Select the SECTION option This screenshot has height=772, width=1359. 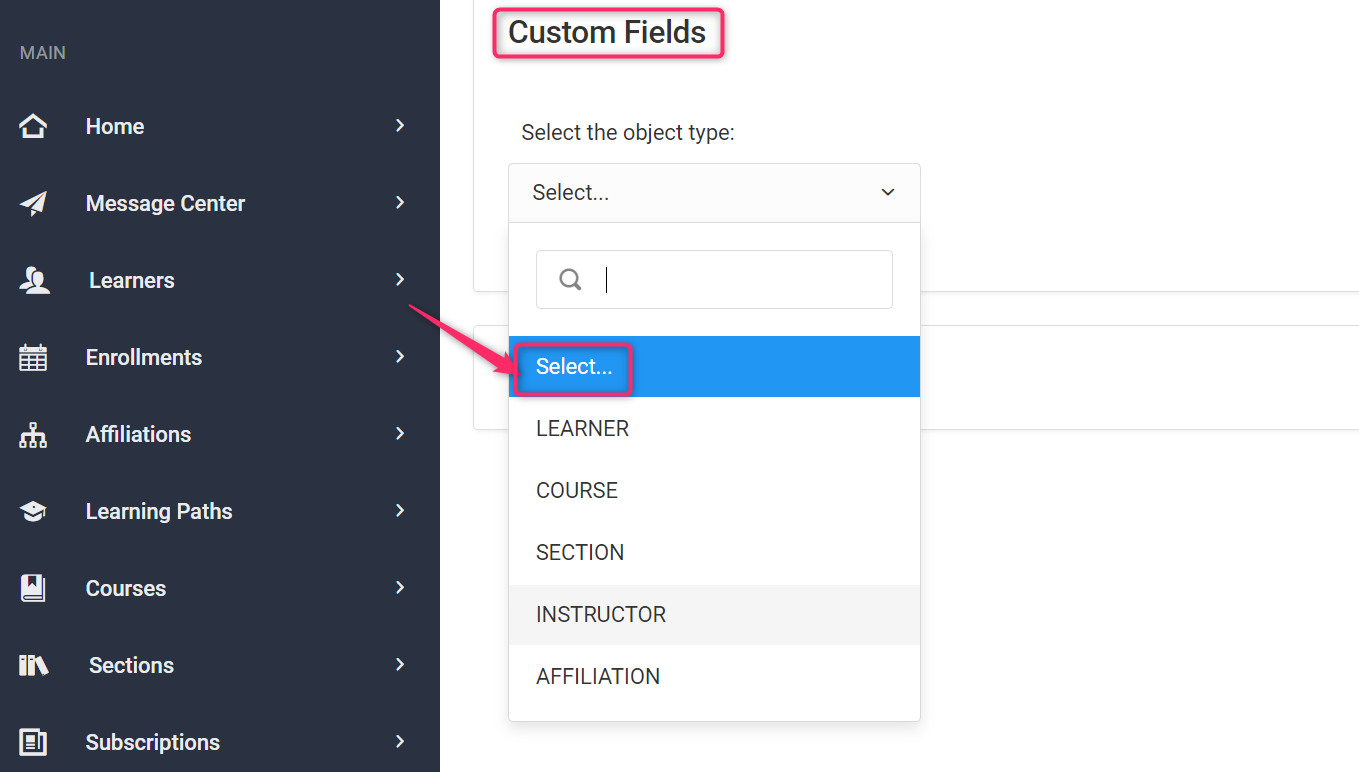coord(580,552)
